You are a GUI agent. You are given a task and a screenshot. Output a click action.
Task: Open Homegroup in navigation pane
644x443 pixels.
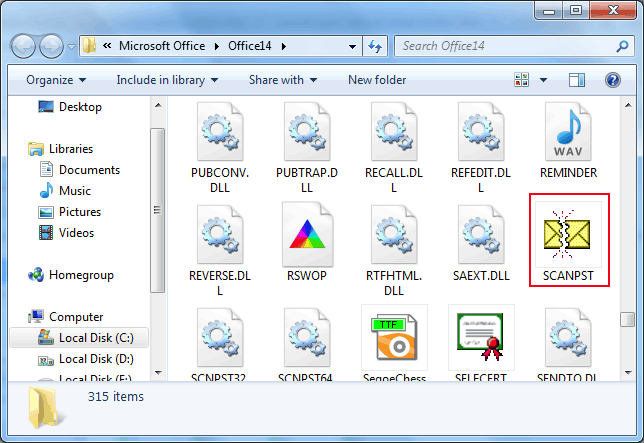[x=71, y=275]
